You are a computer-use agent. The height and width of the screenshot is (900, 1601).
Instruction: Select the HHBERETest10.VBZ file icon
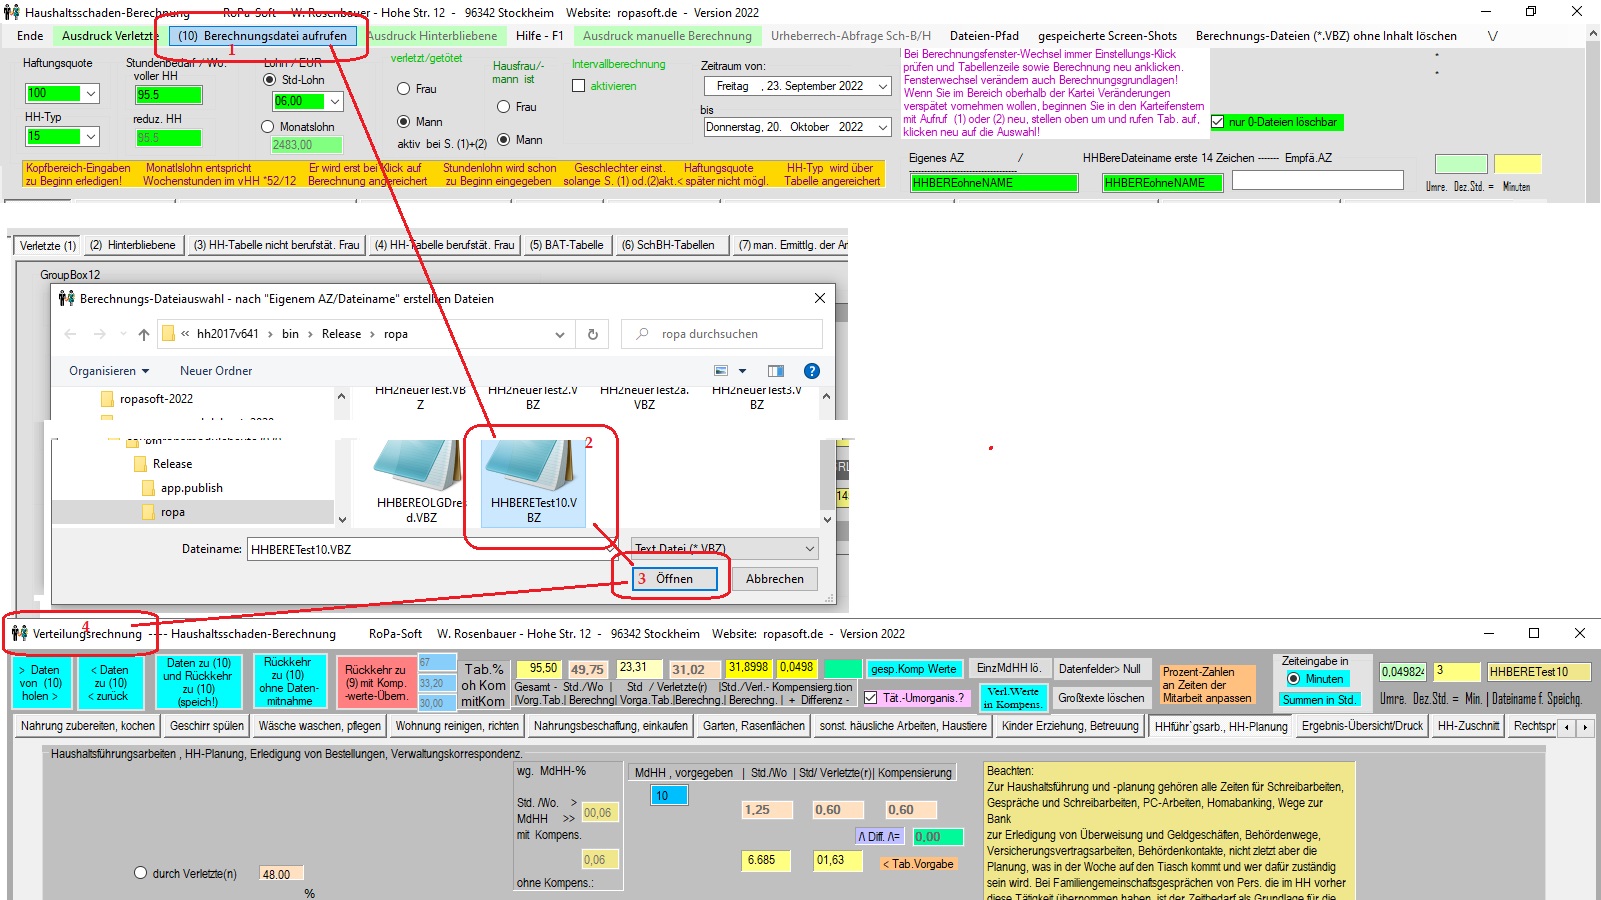click(533, 470)
